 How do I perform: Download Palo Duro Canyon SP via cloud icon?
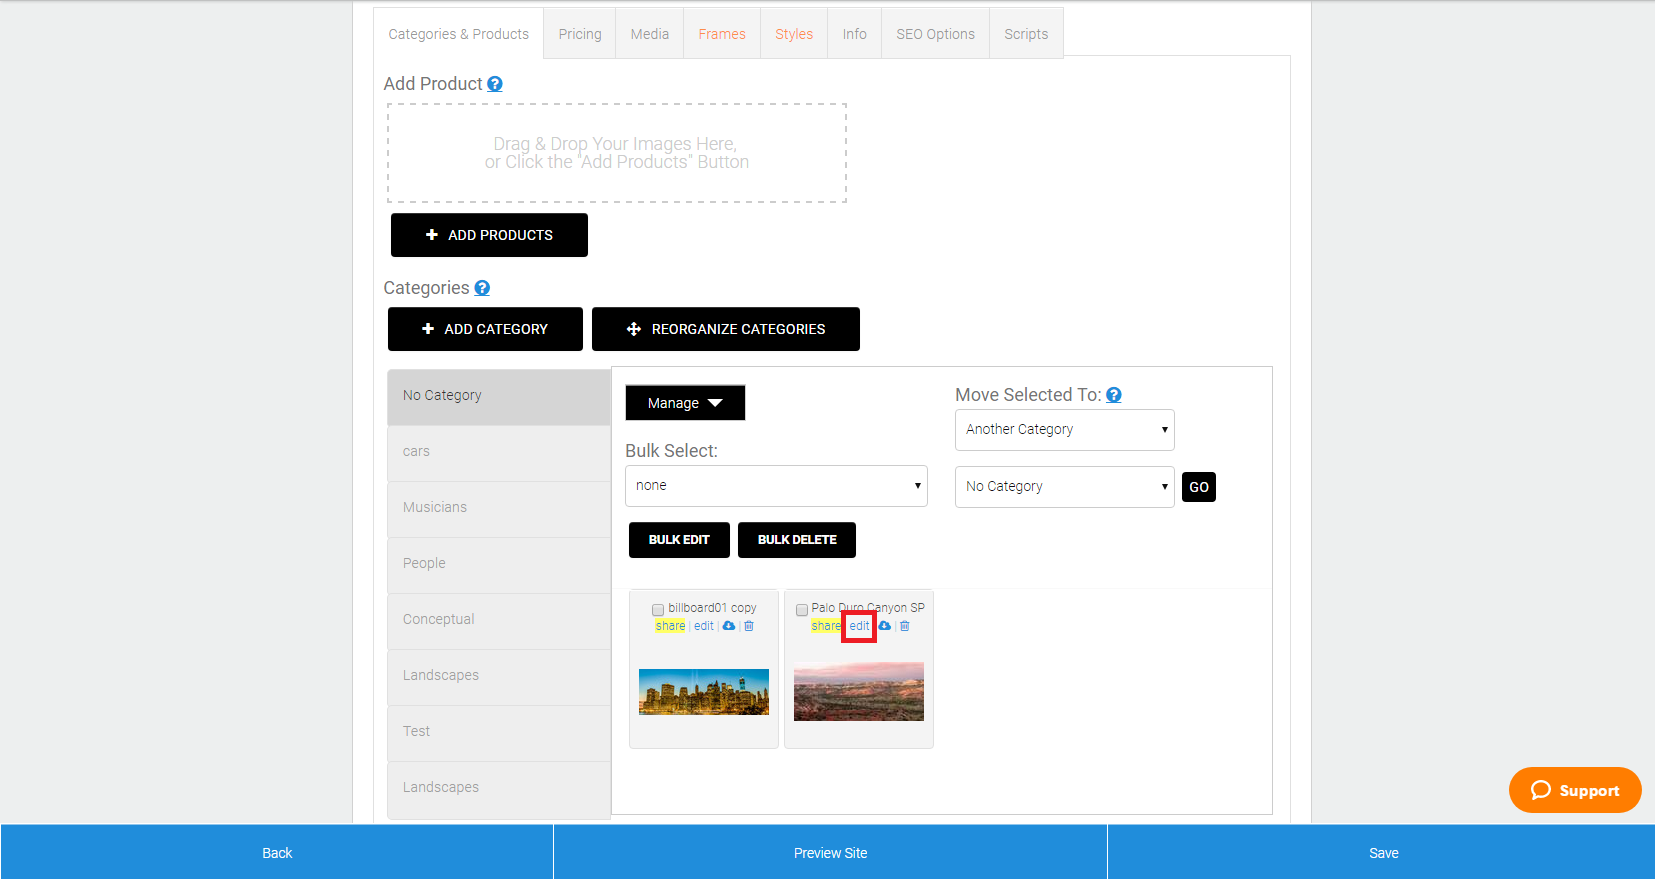[885, 626]
